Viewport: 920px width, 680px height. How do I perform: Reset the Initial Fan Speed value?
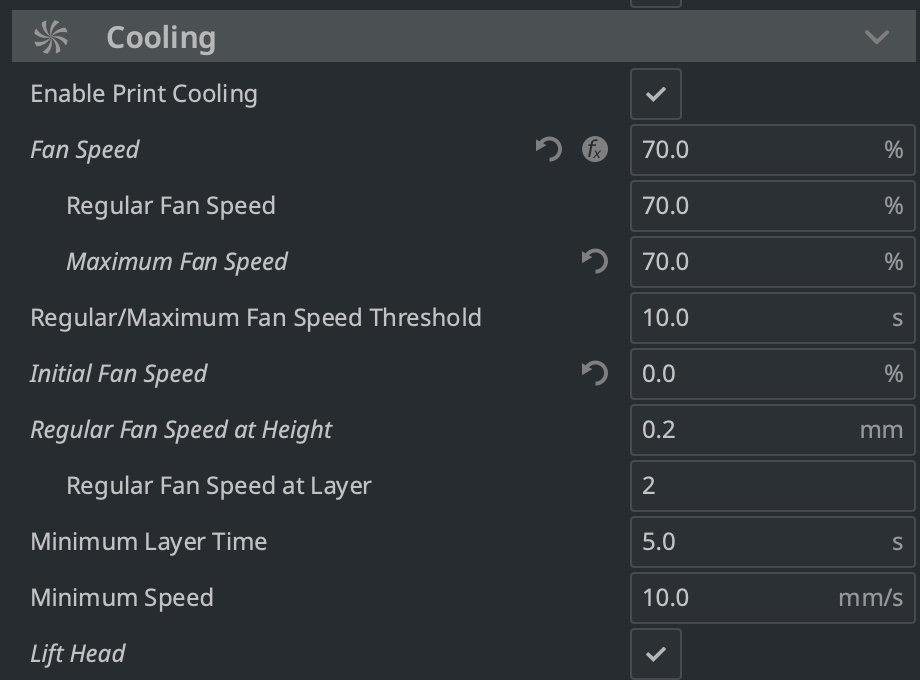tap(594, 374)
